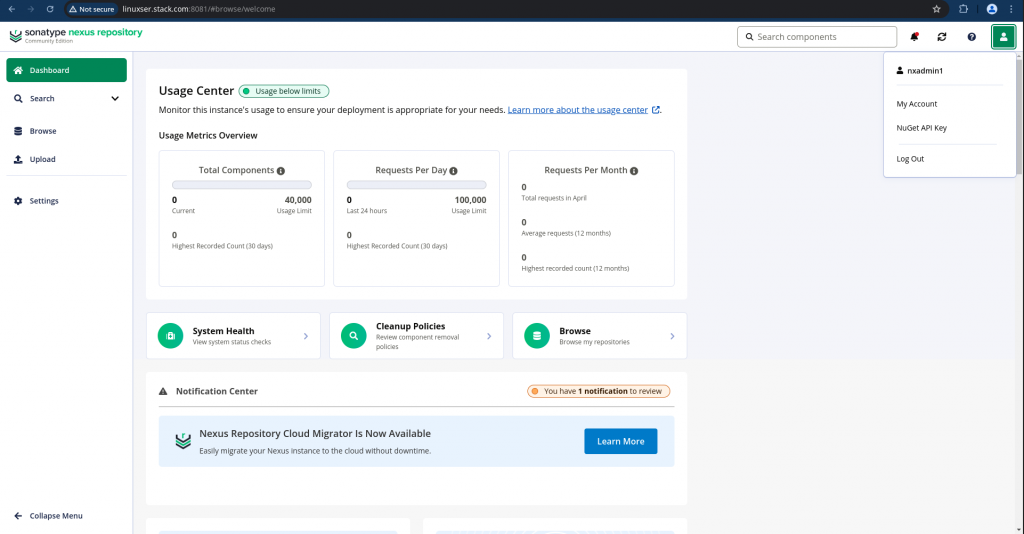
Task: Click the Requests Per Month info icon
Action: pos(633,171)
